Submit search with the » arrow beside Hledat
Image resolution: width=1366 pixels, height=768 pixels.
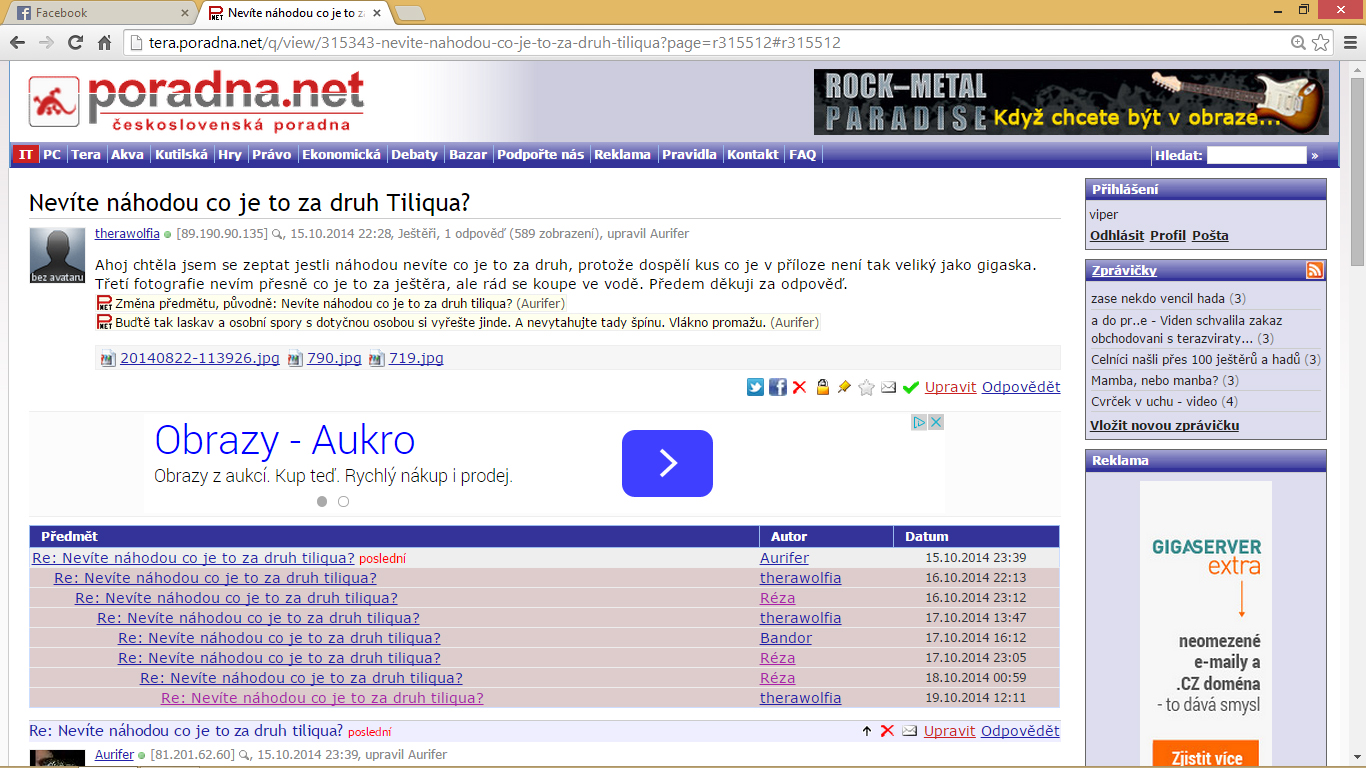click(x=1315, y=155)
